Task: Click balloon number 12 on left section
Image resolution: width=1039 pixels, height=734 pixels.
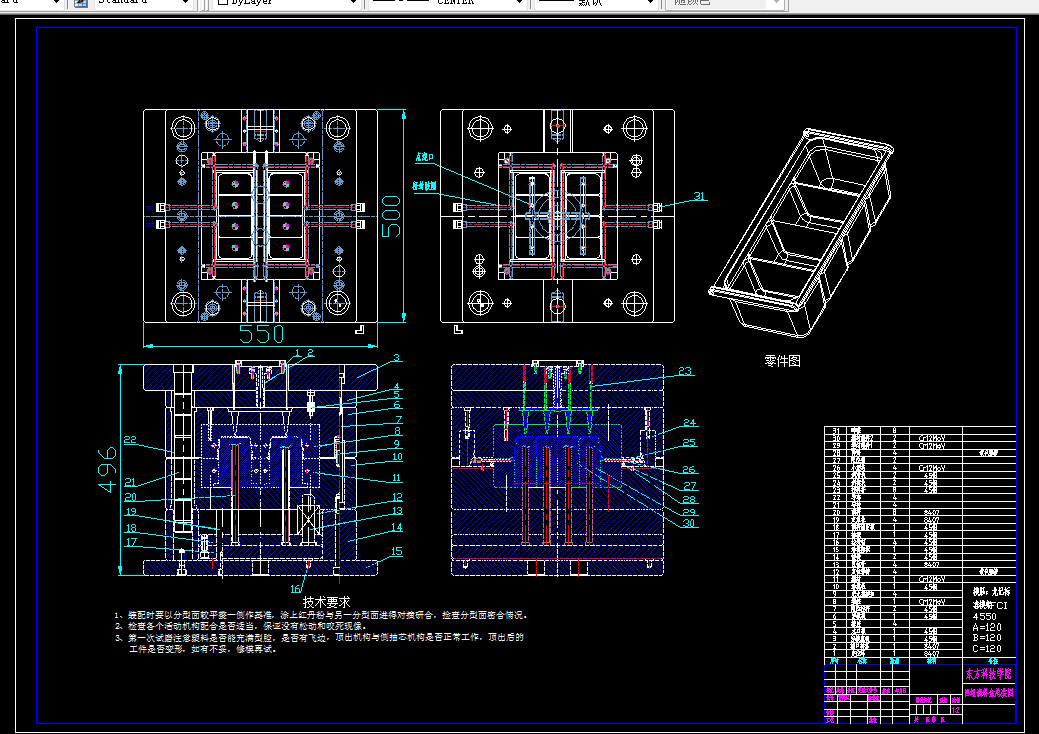Action: [x=397, y=497]
